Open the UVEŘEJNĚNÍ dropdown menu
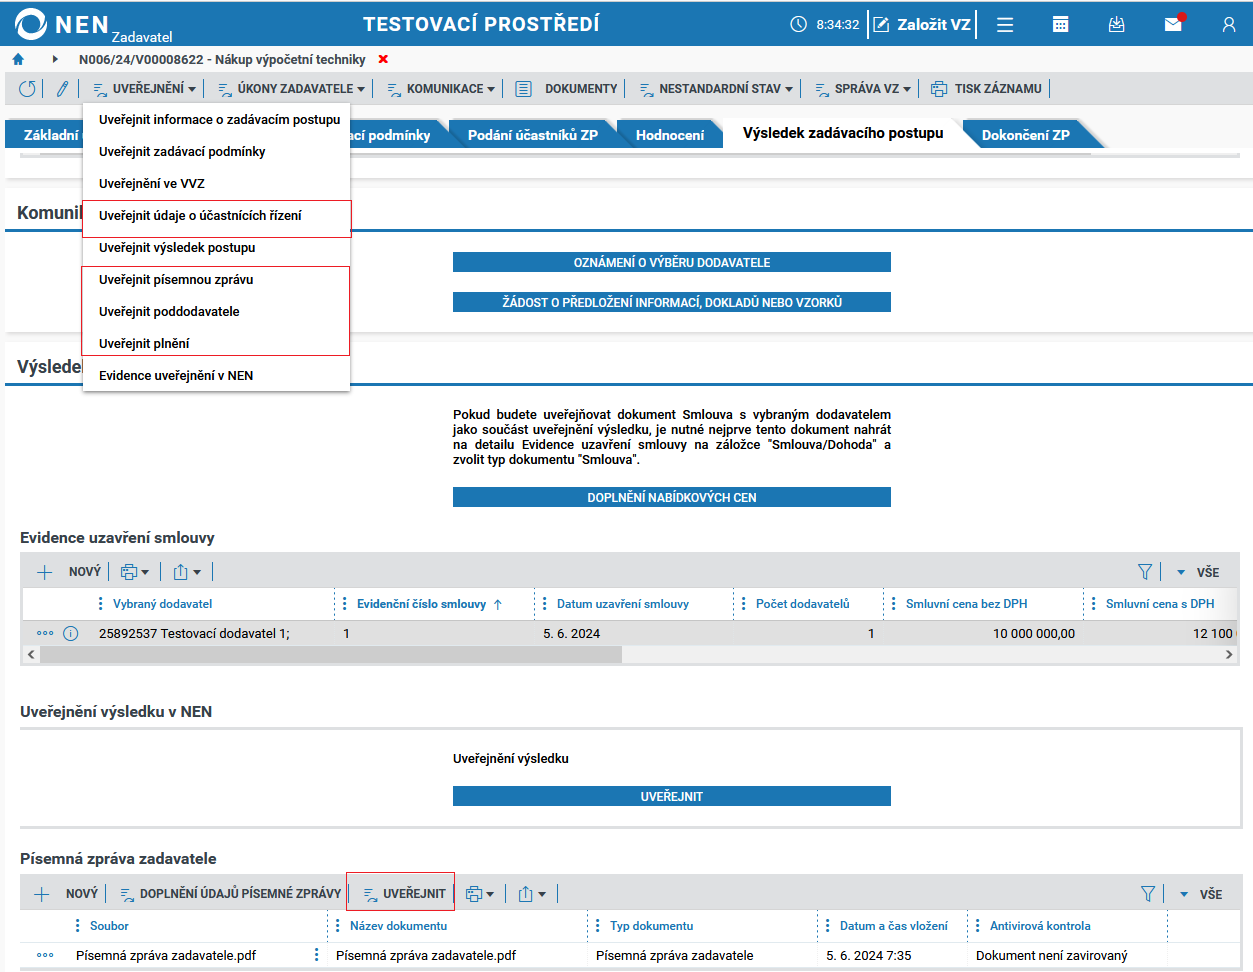Image resolution: width=1253 pixels, height=972 pixels. click(144, 89)
